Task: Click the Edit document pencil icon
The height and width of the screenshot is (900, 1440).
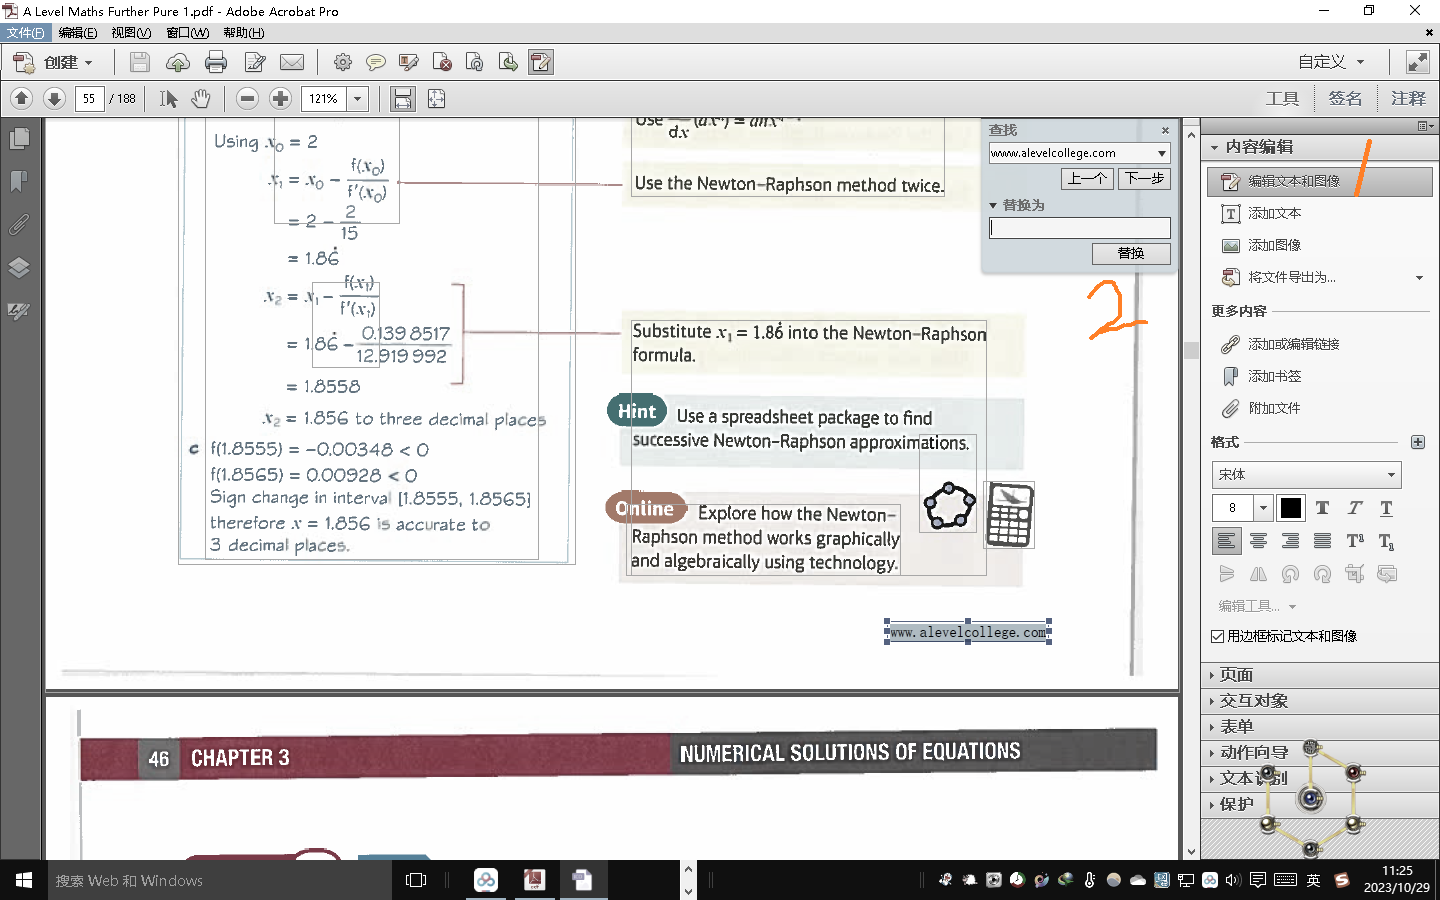Action: tap(255, 62)
